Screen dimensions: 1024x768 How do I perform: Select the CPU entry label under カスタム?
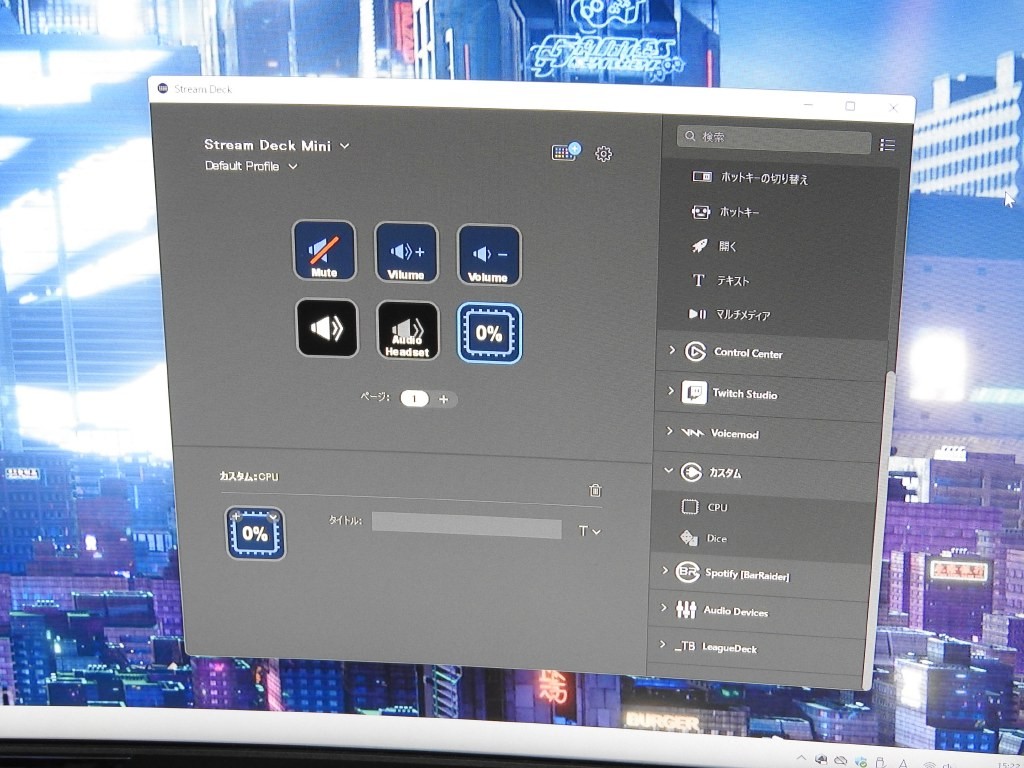717,507
